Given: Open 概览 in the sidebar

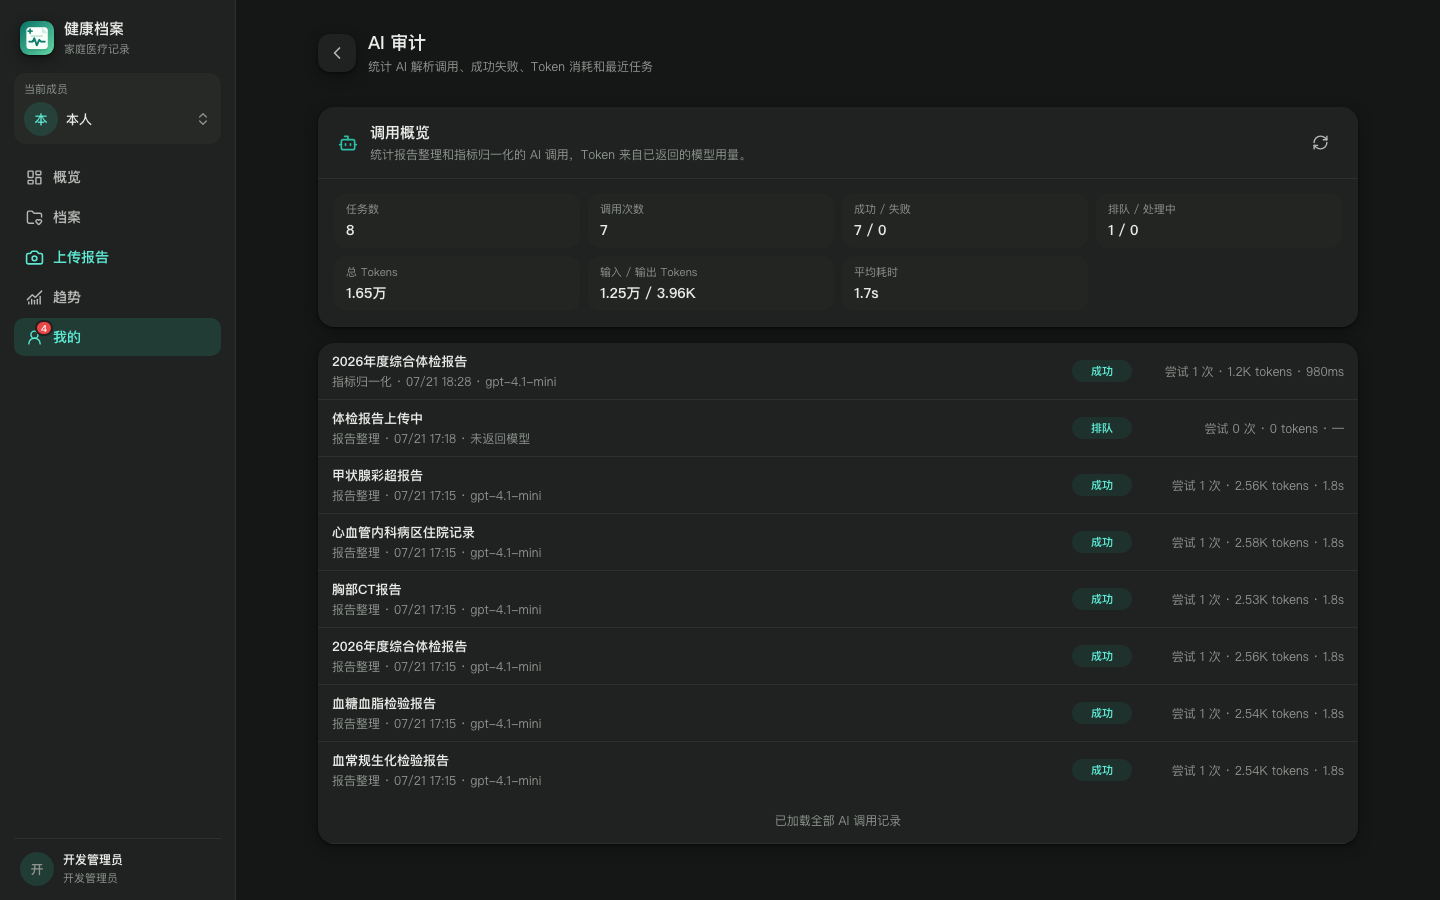Looking at the screenshot, I should click(118, 177).
